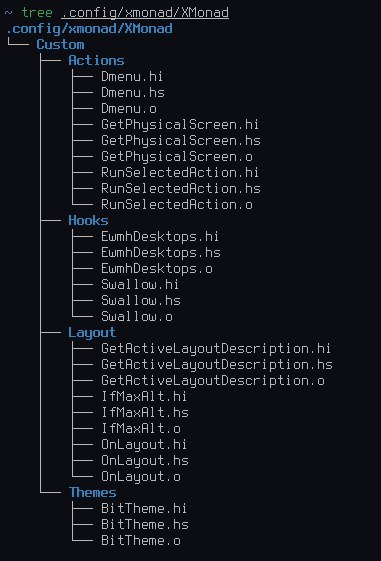
Task: Select BitTheme.o at the bottom
Action: click(x=141, y=541)
